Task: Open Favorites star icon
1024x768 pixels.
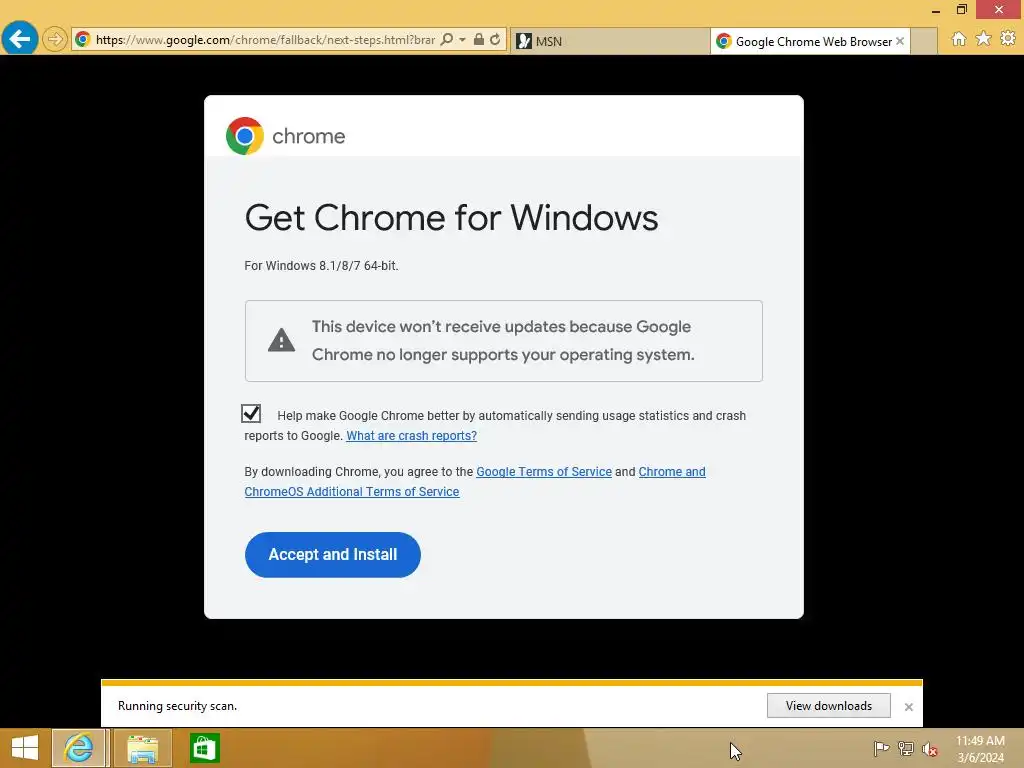Action: [984, 39]
